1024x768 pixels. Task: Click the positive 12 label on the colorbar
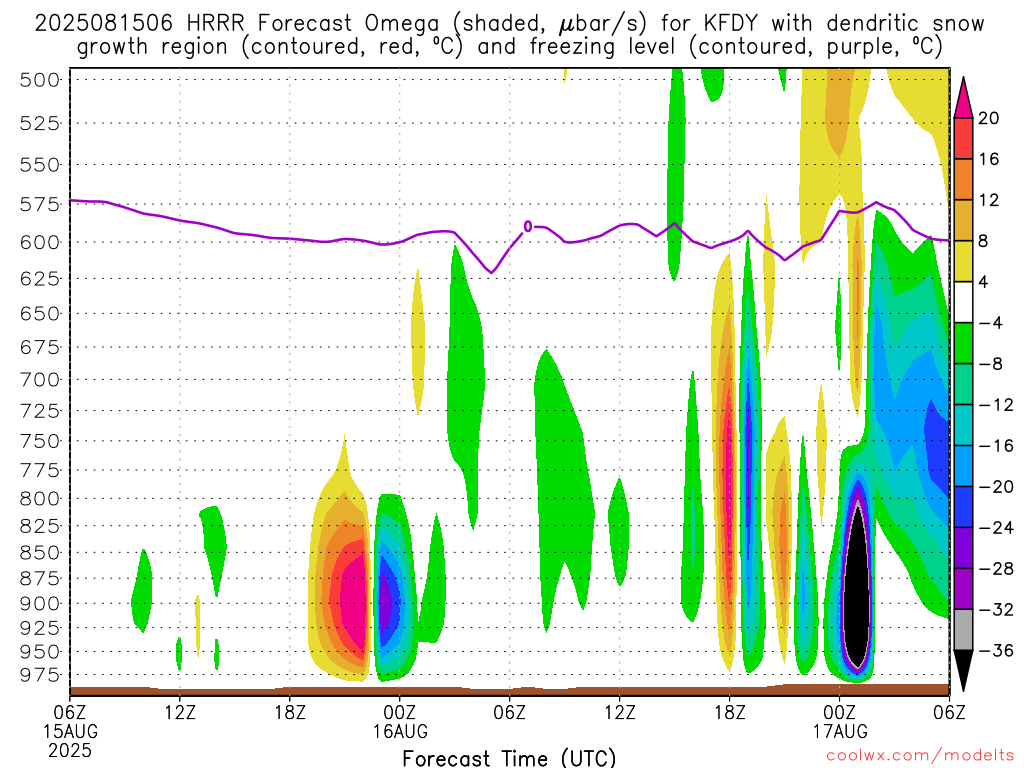coord(989,200)
